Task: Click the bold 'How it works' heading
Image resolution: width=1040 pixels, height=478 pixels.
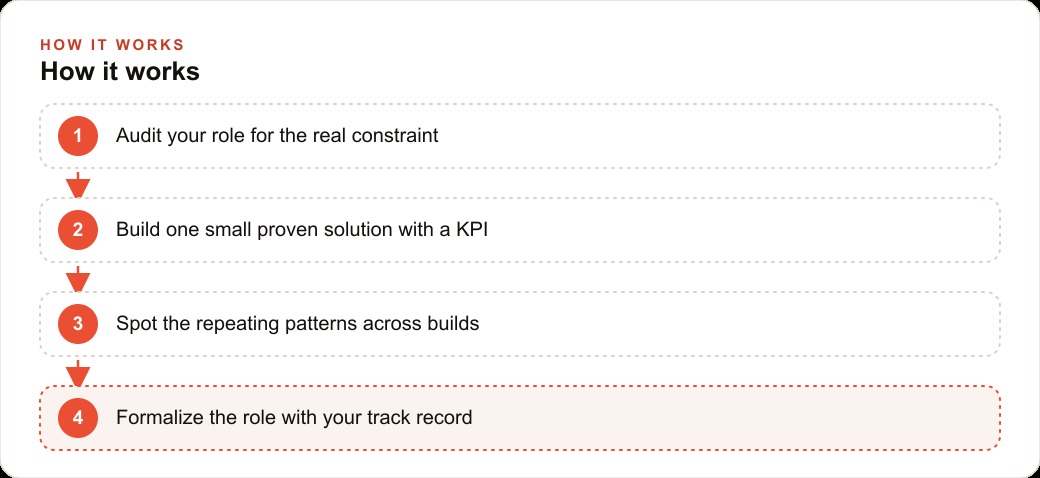Action: point(120,72)
